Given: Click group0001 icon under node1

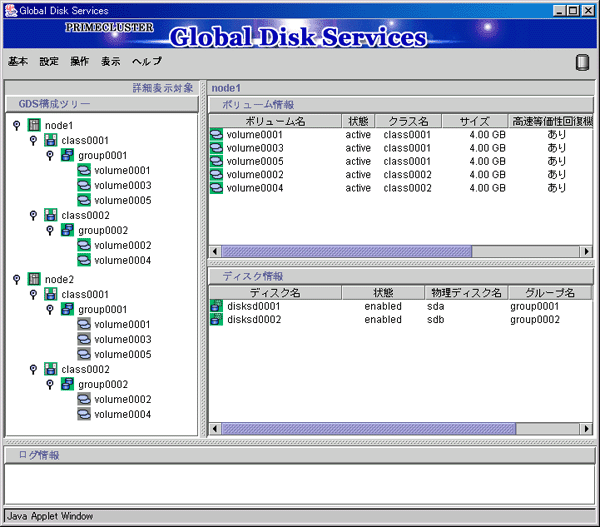Looking at the screenshot, I should 67,155.
